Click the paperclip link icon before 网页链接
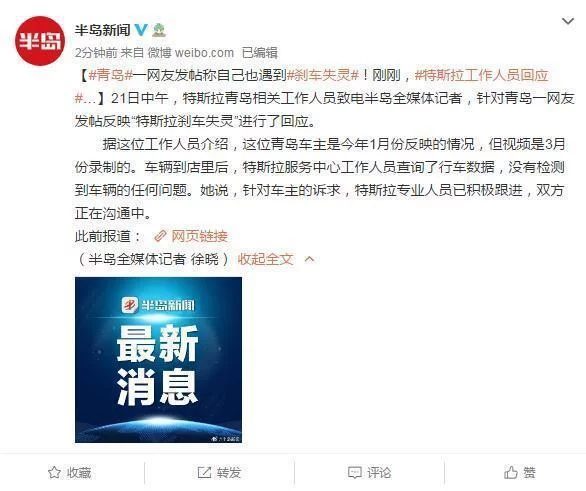 (x=160, y=236)
